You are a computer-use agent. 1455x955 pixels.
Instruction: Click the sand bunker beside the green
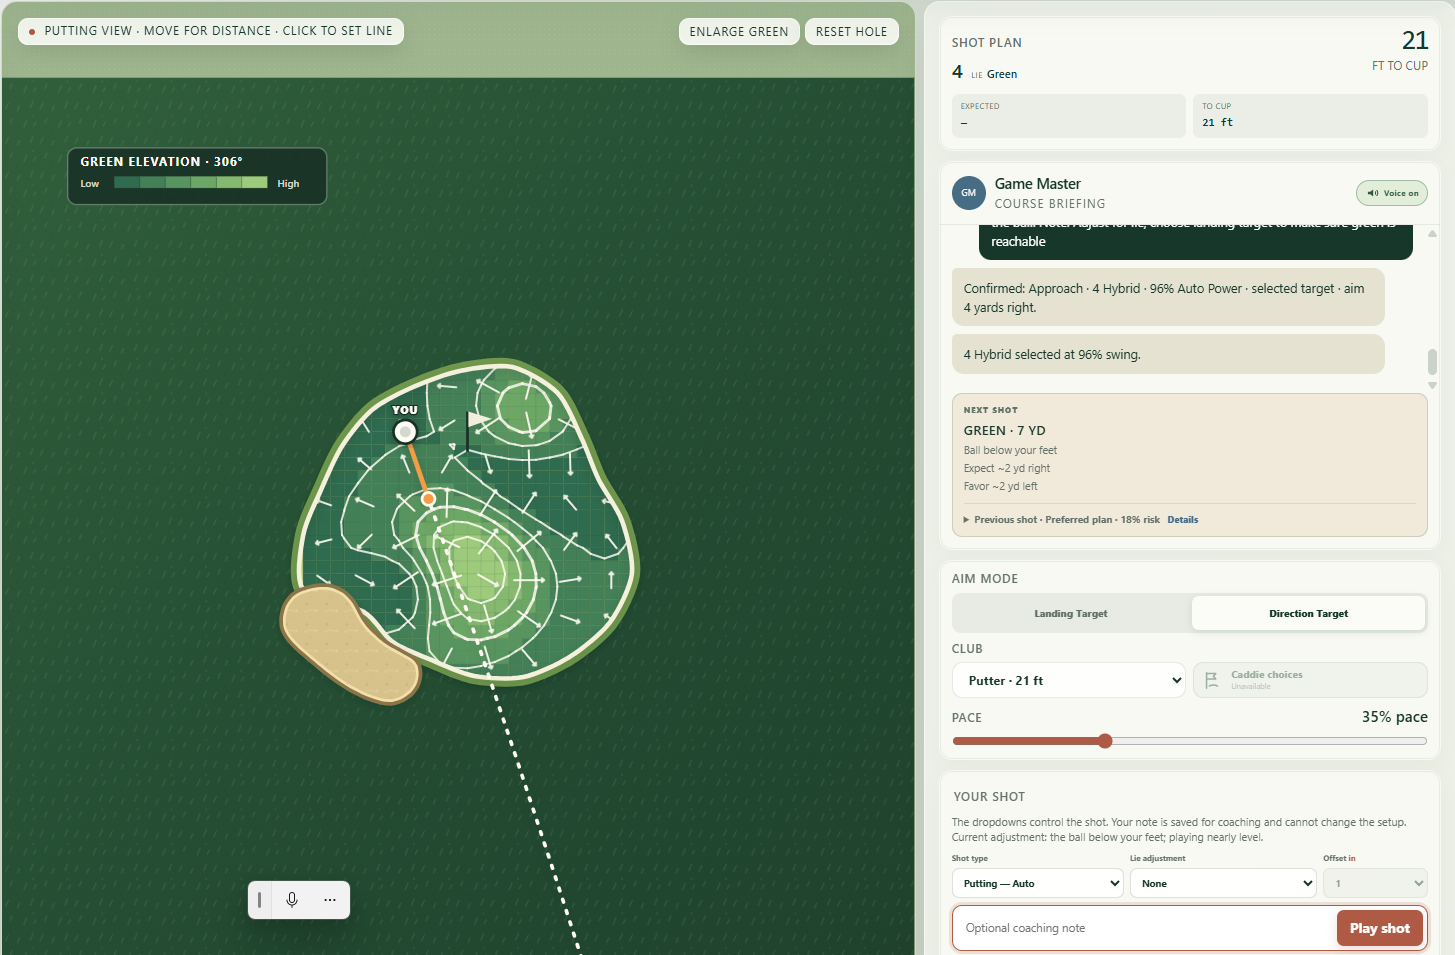tap(349, 643)
